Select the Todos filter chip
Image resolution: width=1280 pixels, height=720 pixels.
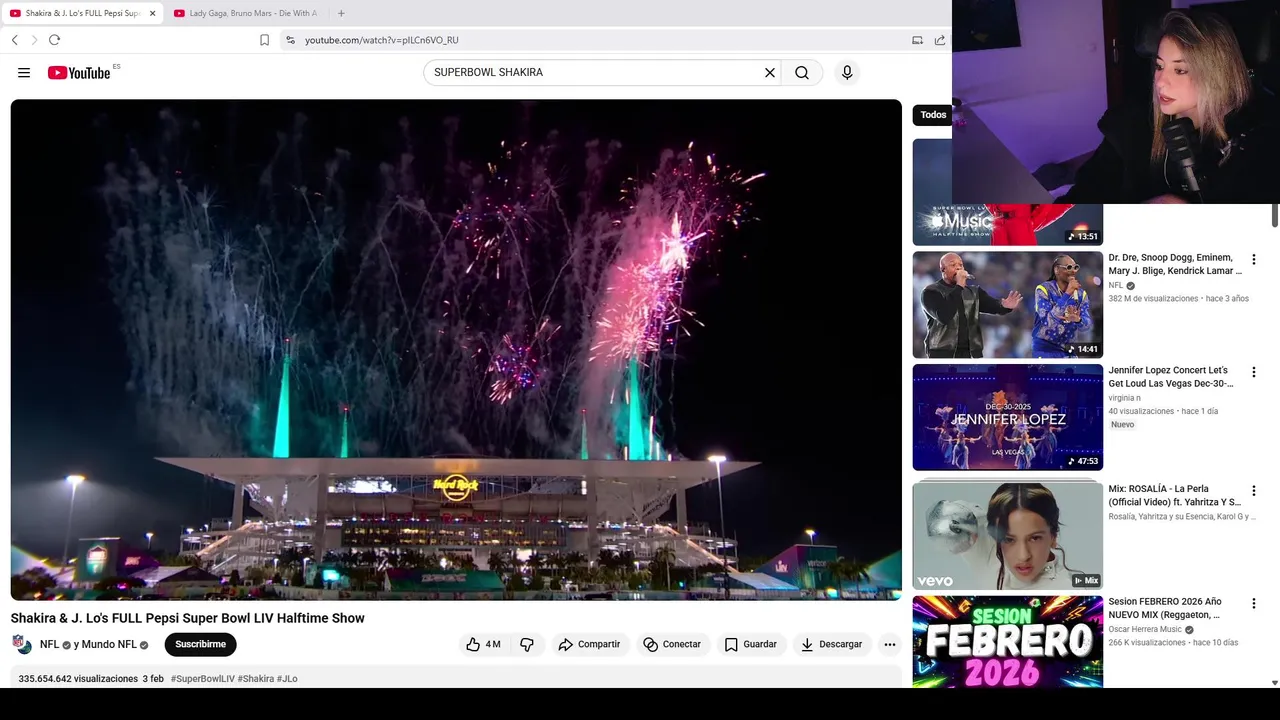[x=932, y=115]
